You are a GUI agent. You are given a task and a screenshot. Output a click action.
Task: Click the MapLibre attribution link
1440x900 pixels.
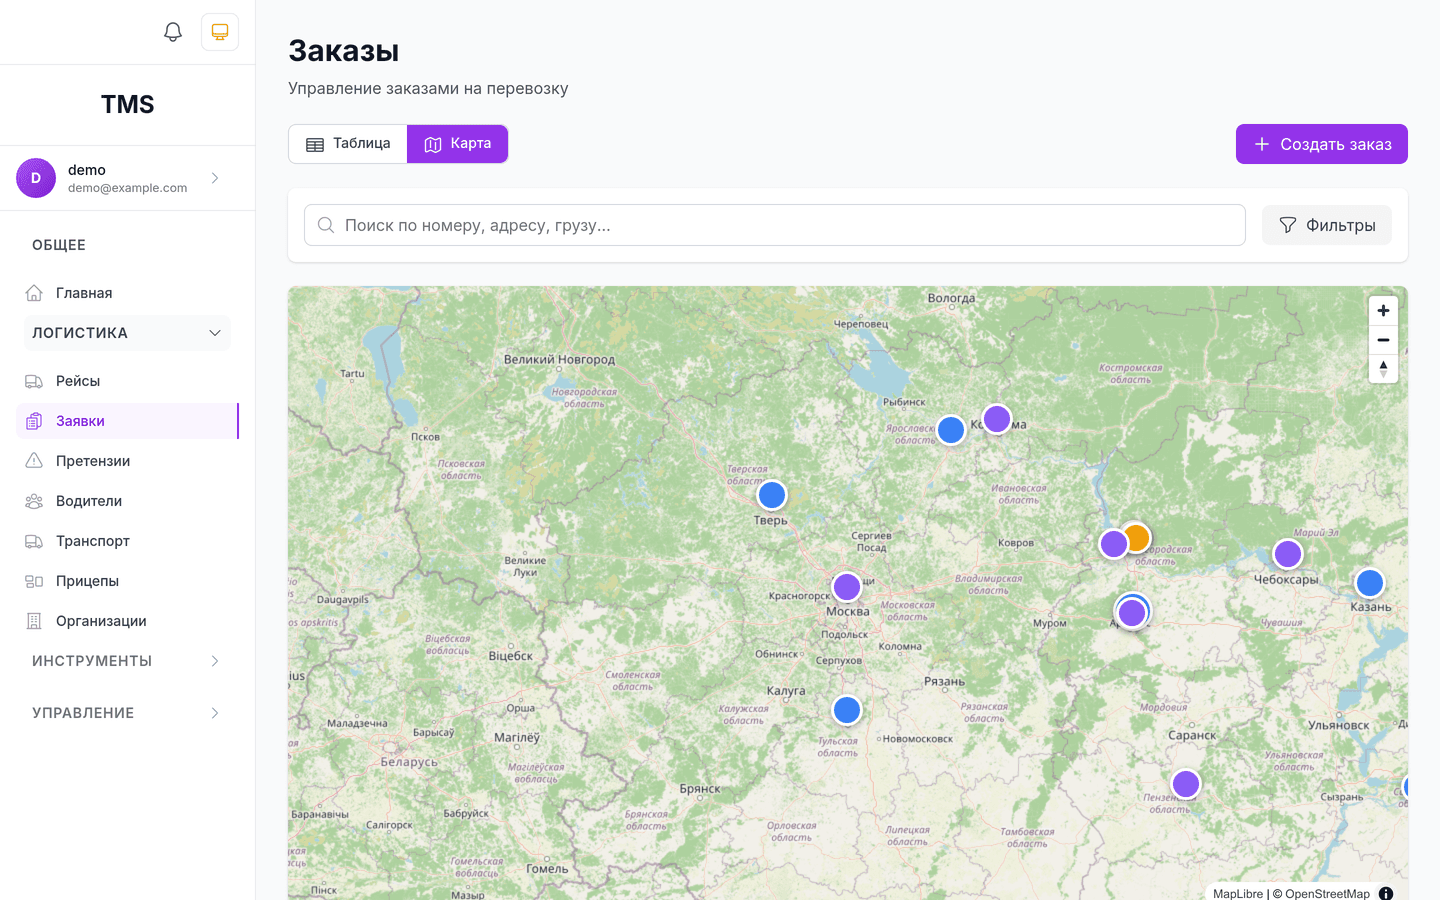pyautogui.click(x=1238, y=894)
